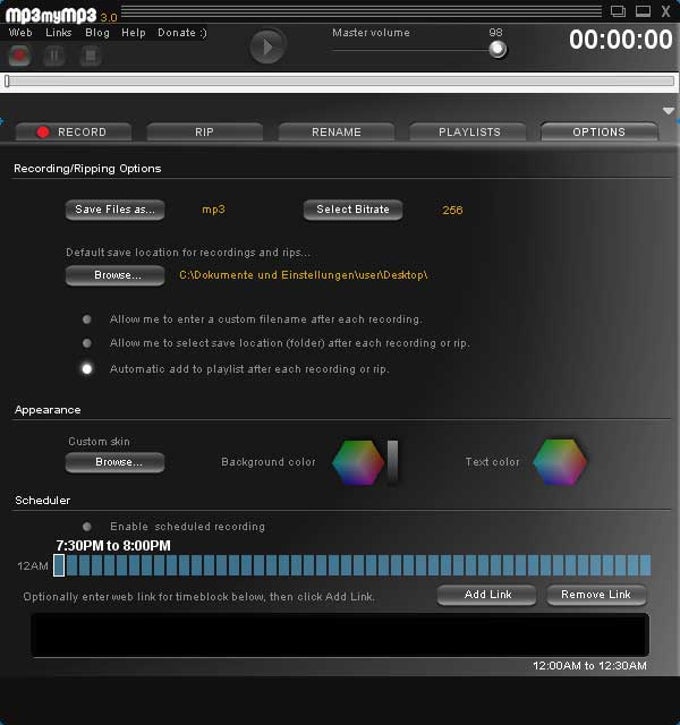This screenshot has width=680, height=725.
Task: Toggle automatic add to playlist option
Action: [86, 369]
